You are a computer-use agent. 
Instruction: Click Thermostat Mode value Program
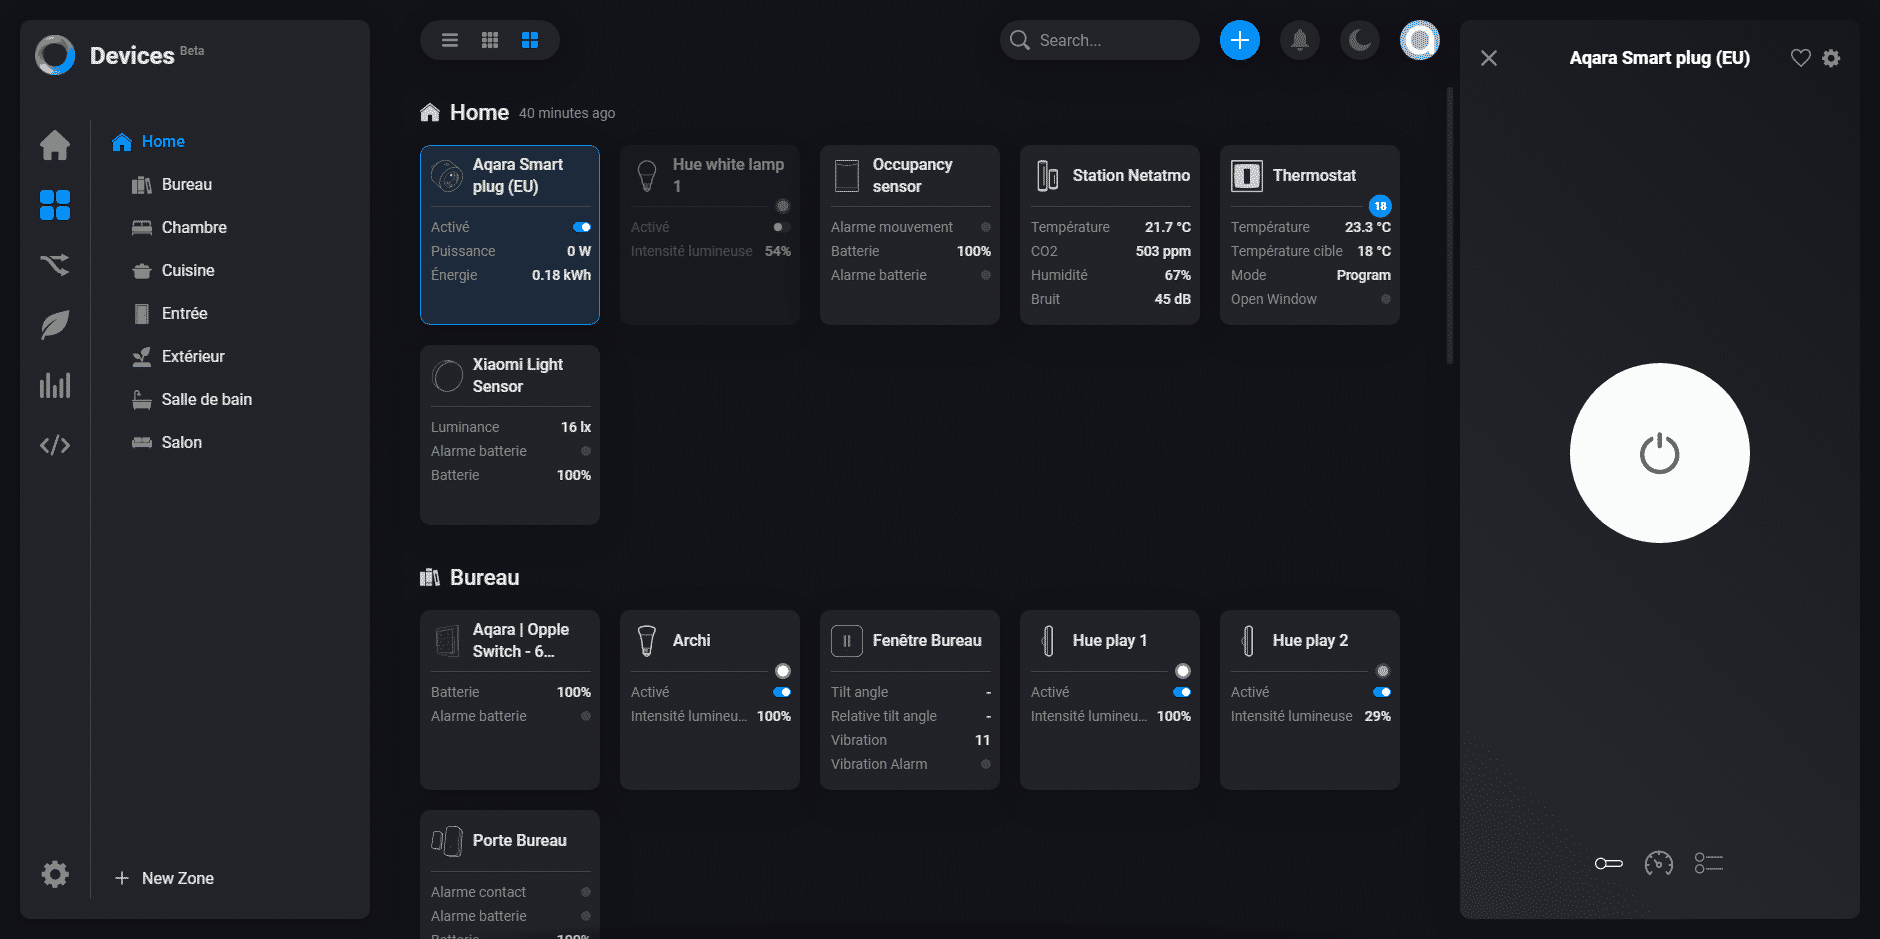[x=1363, y=275]
